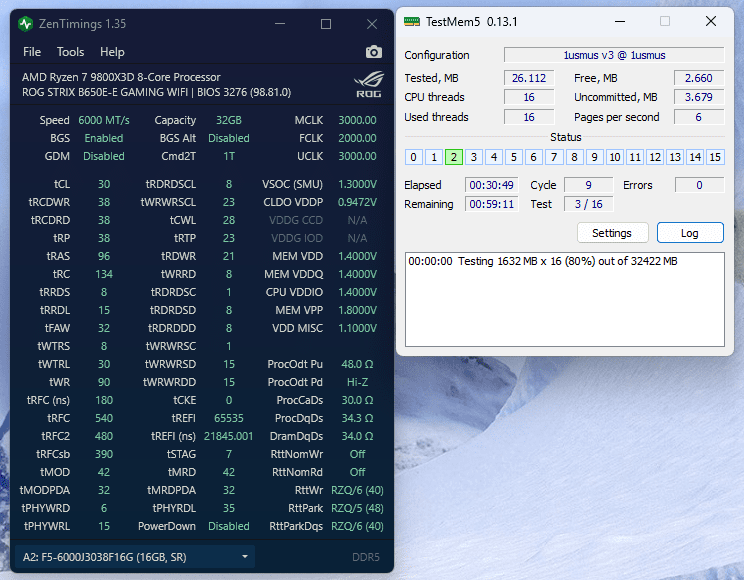Click the ZenTimings camera screenshot icon
The image size is (744, 580).
tap(373, 52)
